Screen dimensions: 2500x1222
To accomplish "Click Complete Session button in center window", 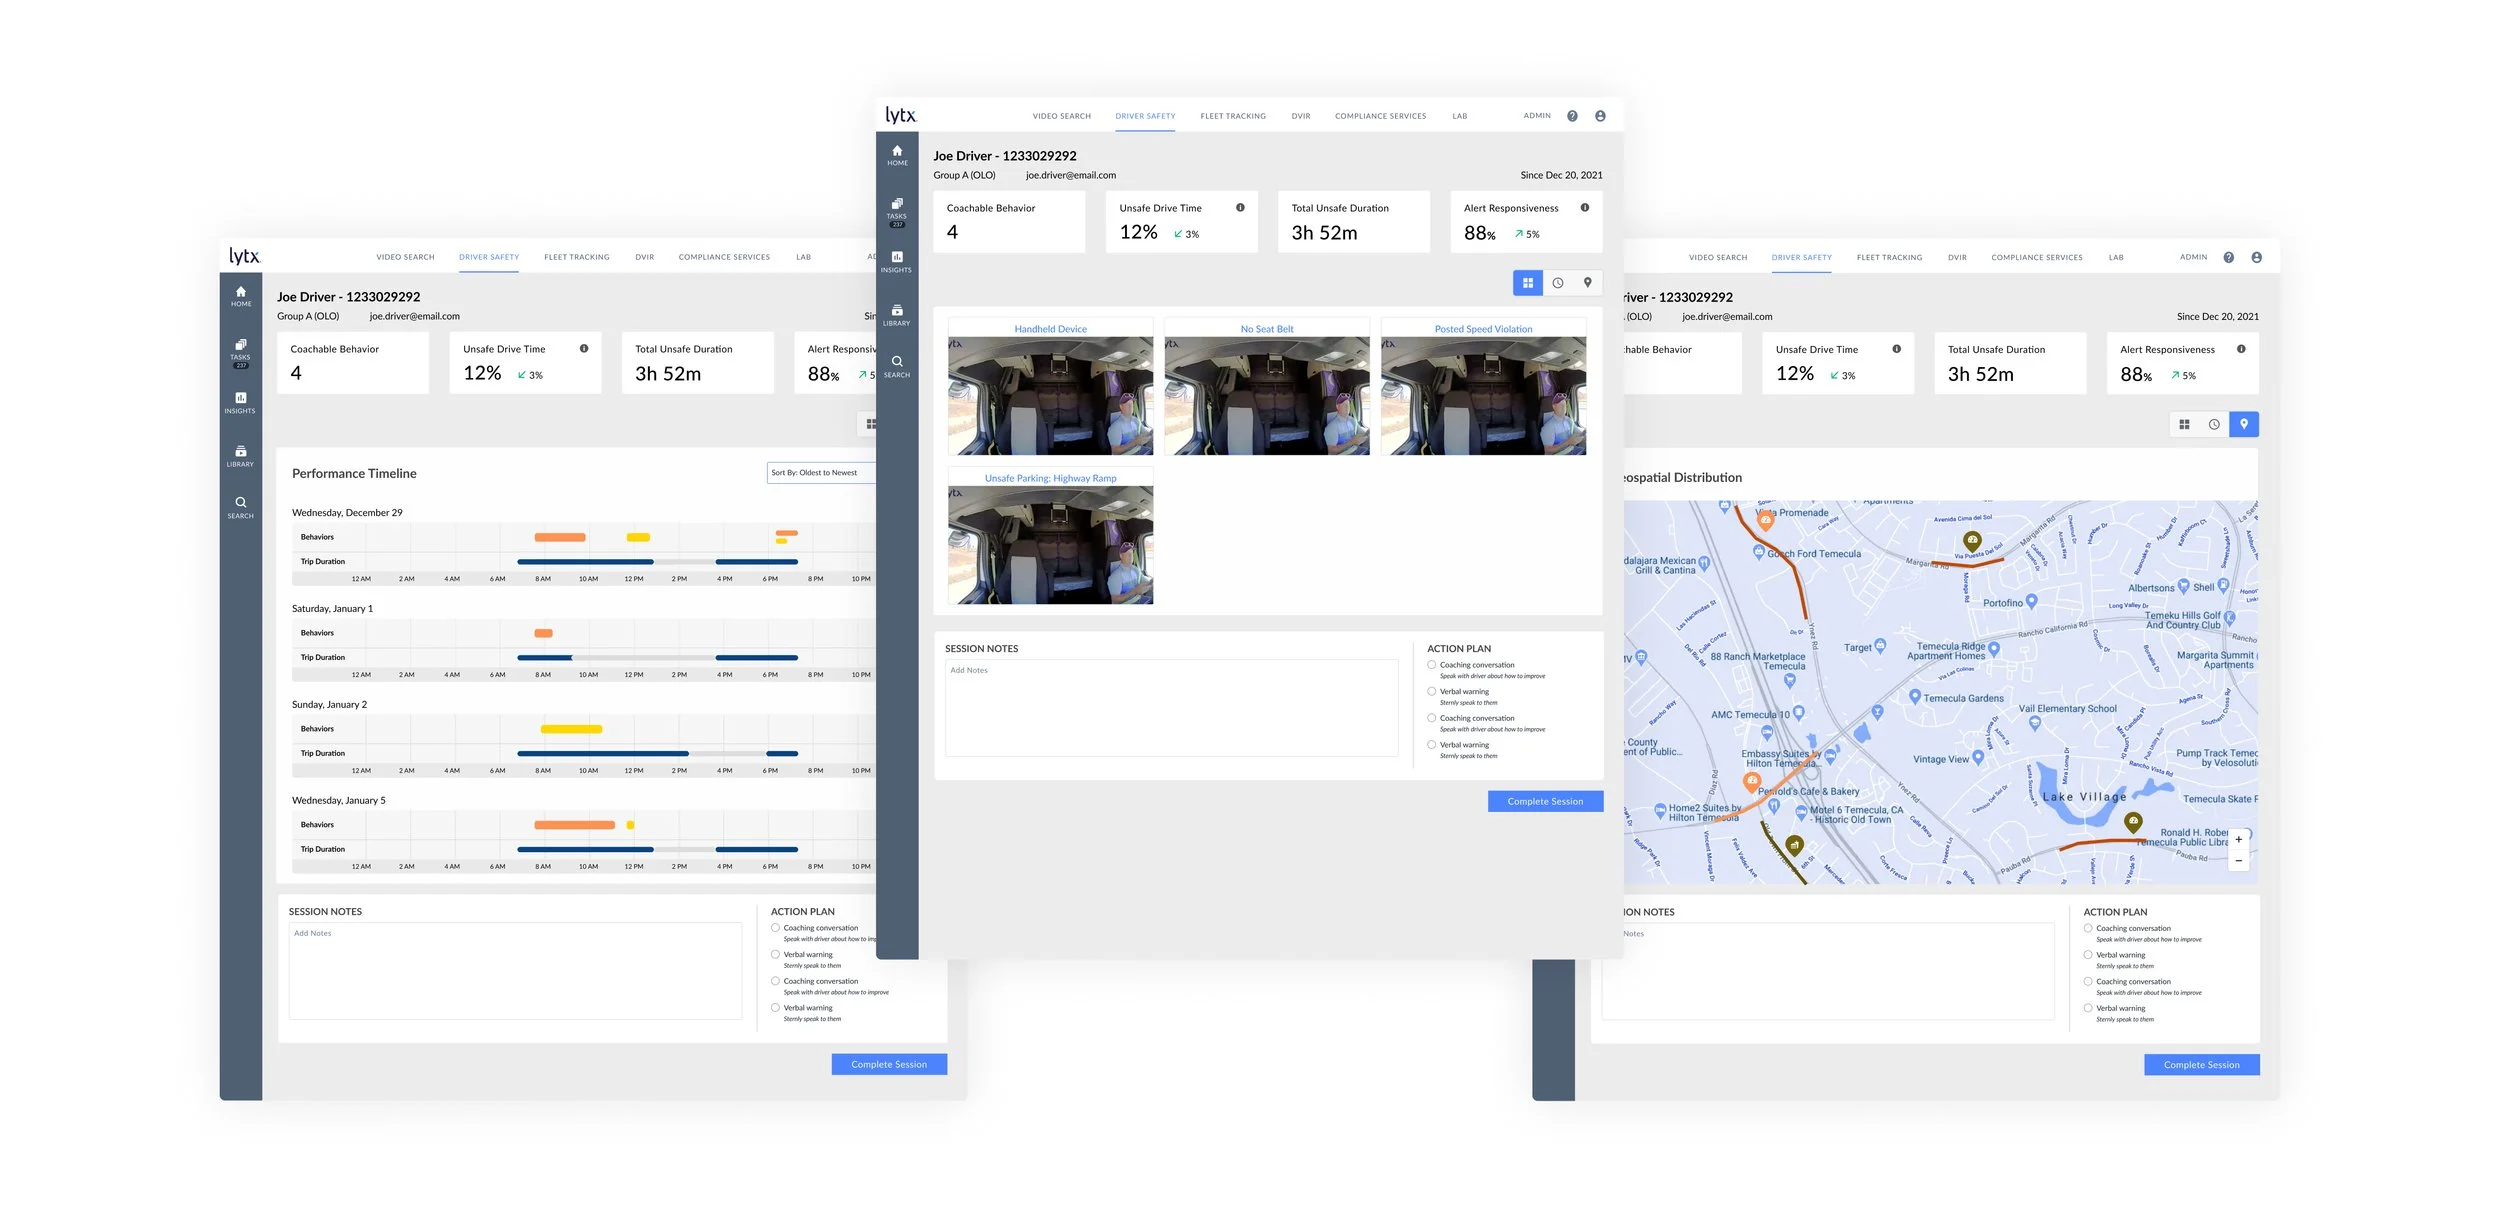I will pos(1545,801).
